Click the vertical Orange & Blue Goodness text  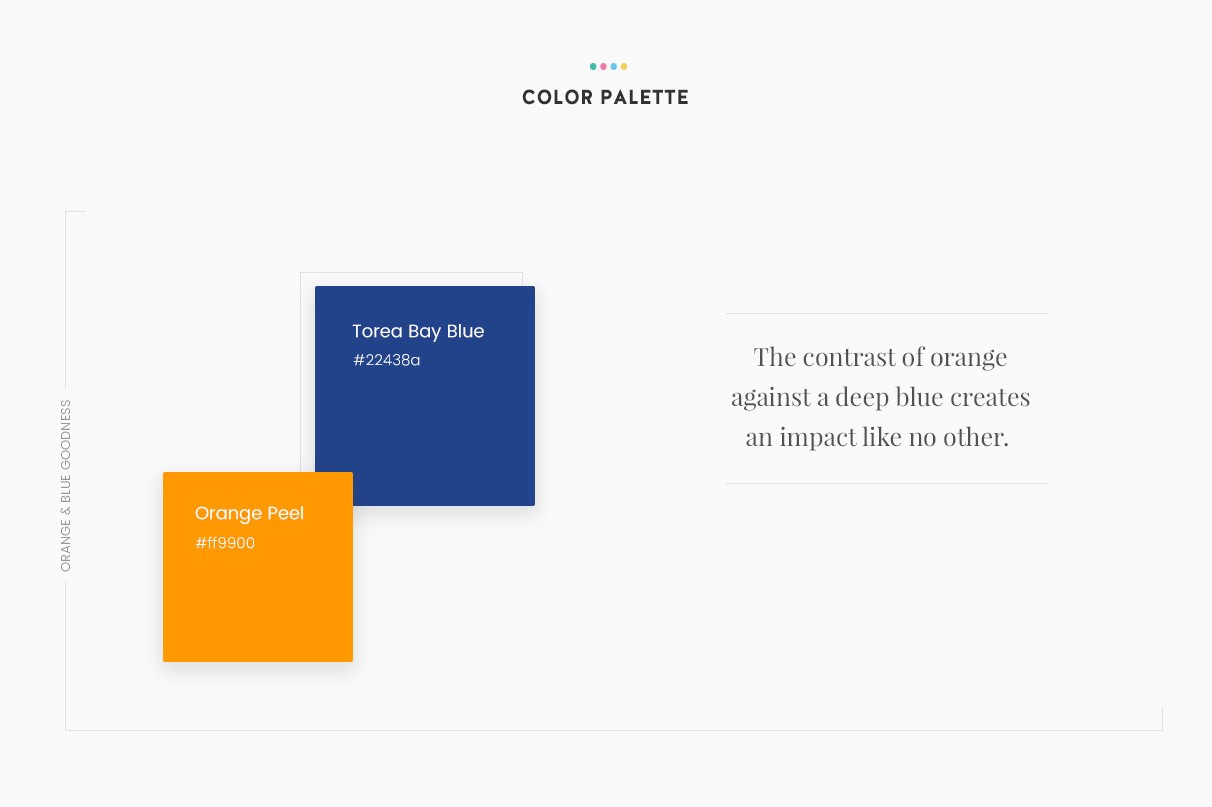(x=66, y=486)
